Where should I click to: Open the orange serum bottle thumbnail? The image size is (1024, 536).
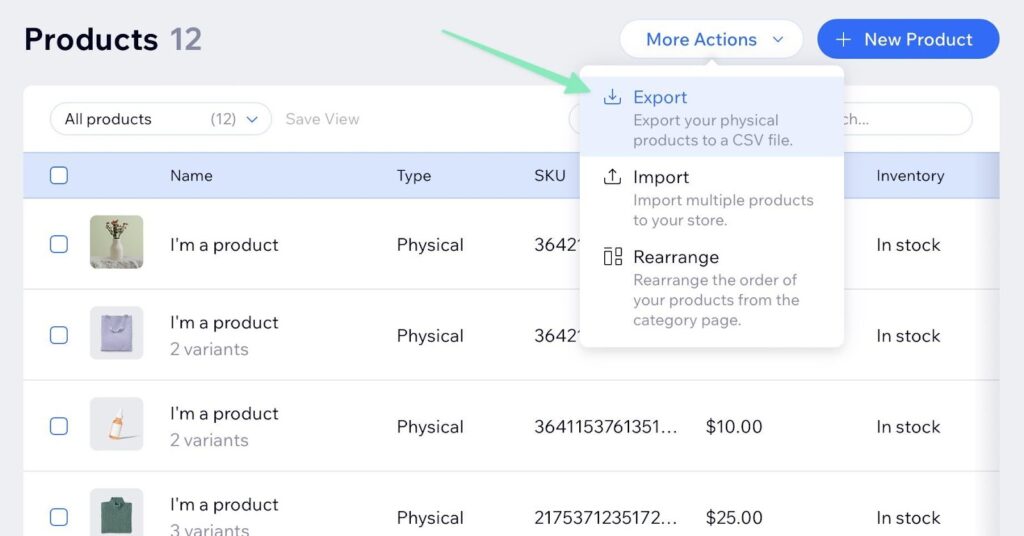pos(116,424)
